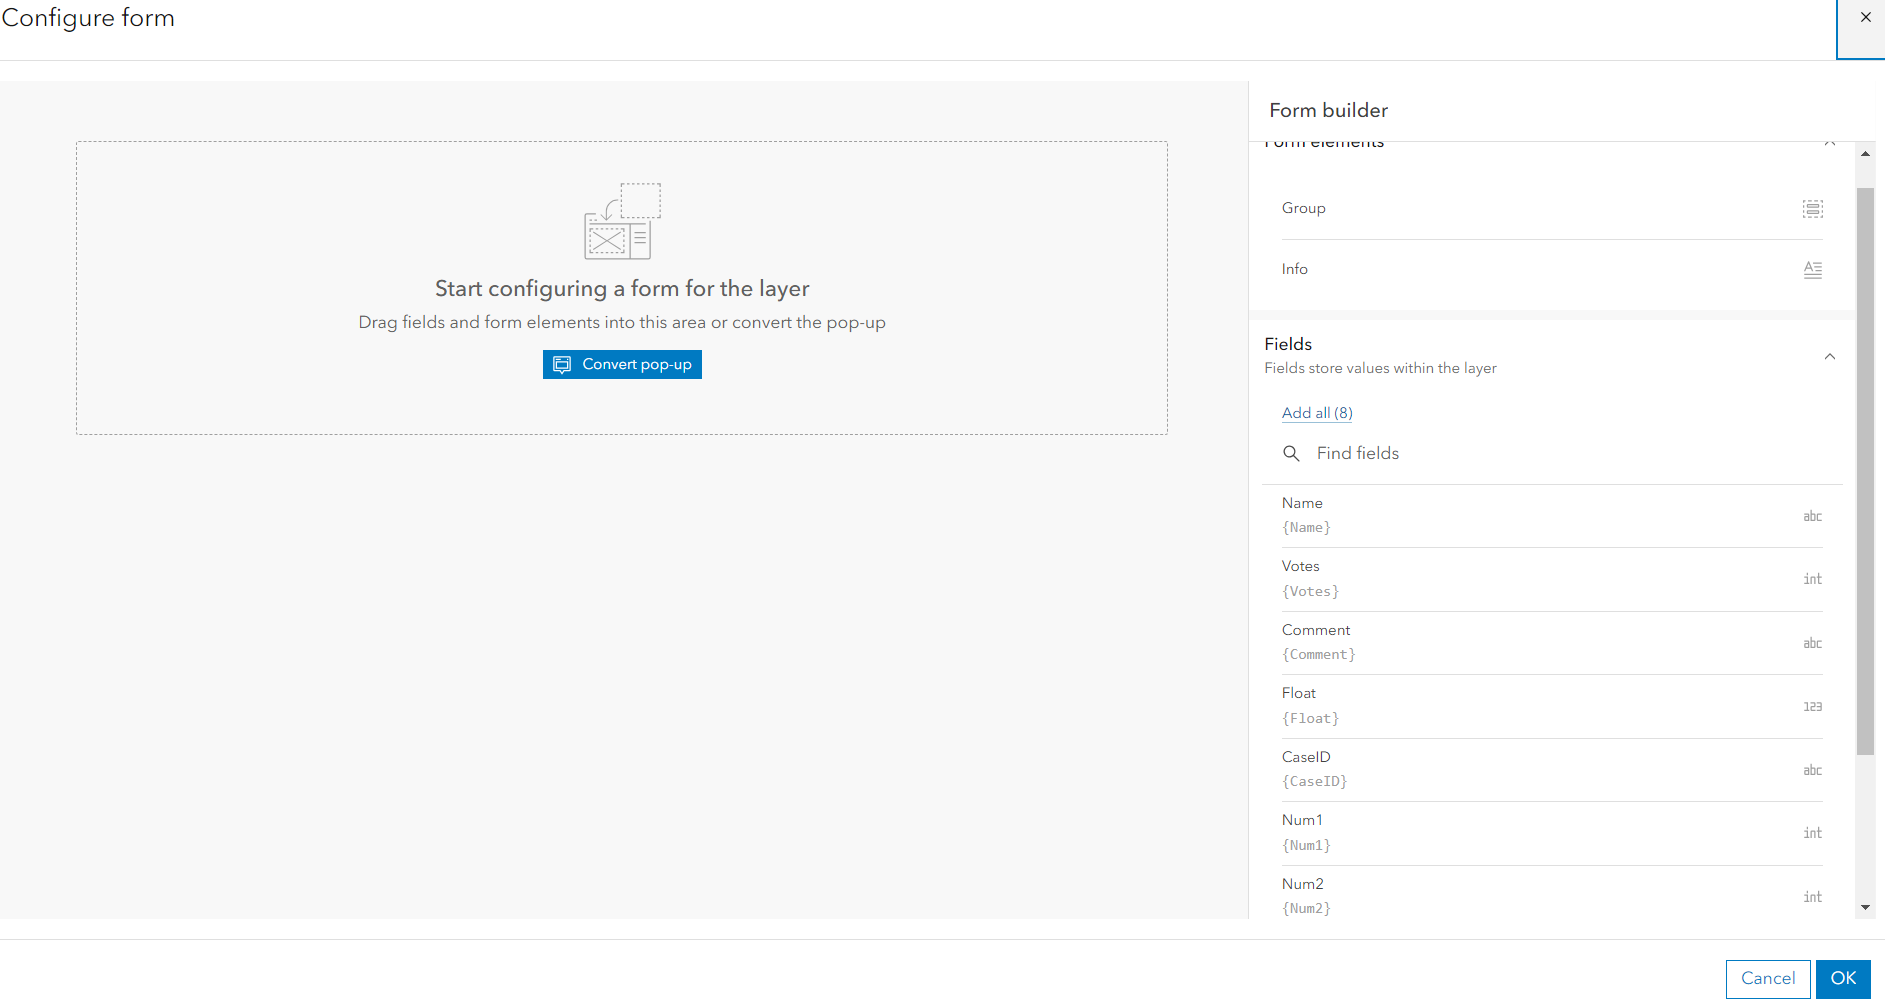Screen dimensions: 1885x1007
Task: Click the int type icon beside Num2
Action: (x=1812, y=897)
